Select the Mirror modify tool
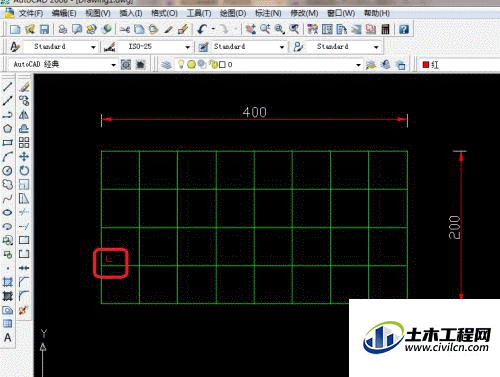 [24, 115]
